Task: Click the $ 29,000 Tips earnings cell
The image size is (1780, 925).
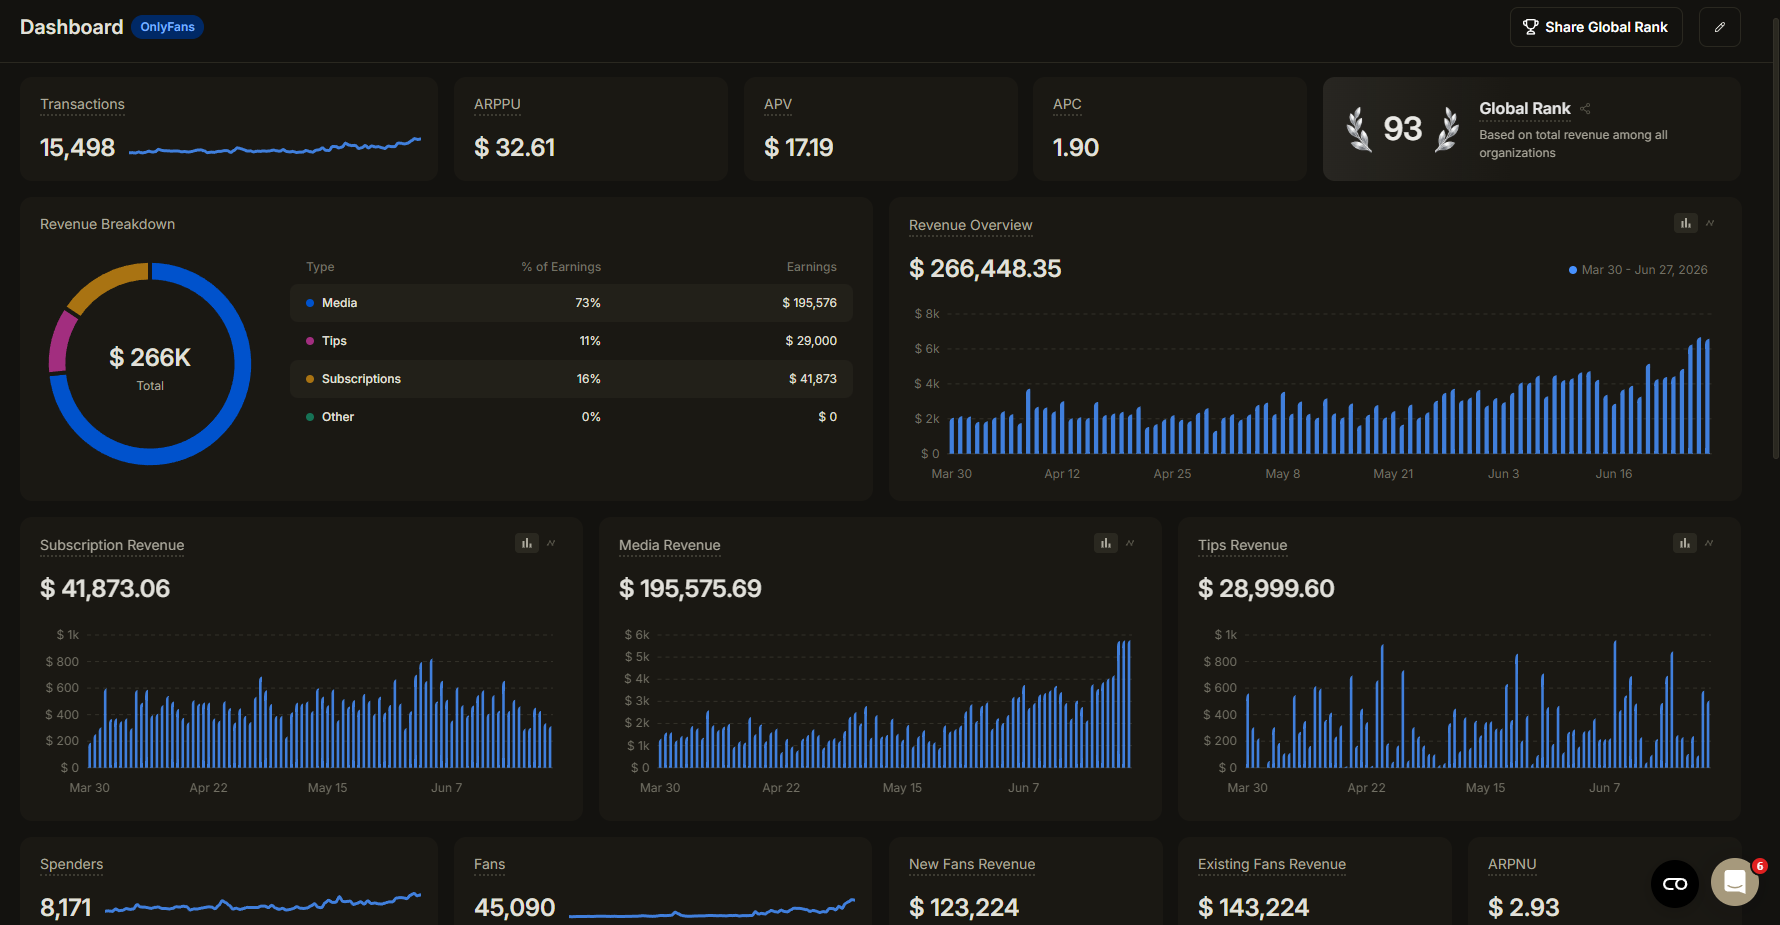Action: pyautogui.click(x=811, y=341)
